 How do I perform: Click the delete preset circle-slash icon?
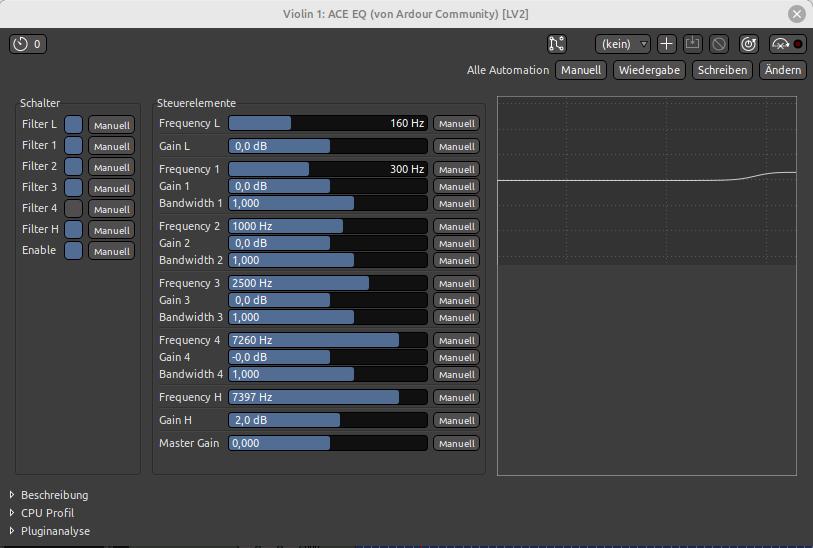coord(718,44)
